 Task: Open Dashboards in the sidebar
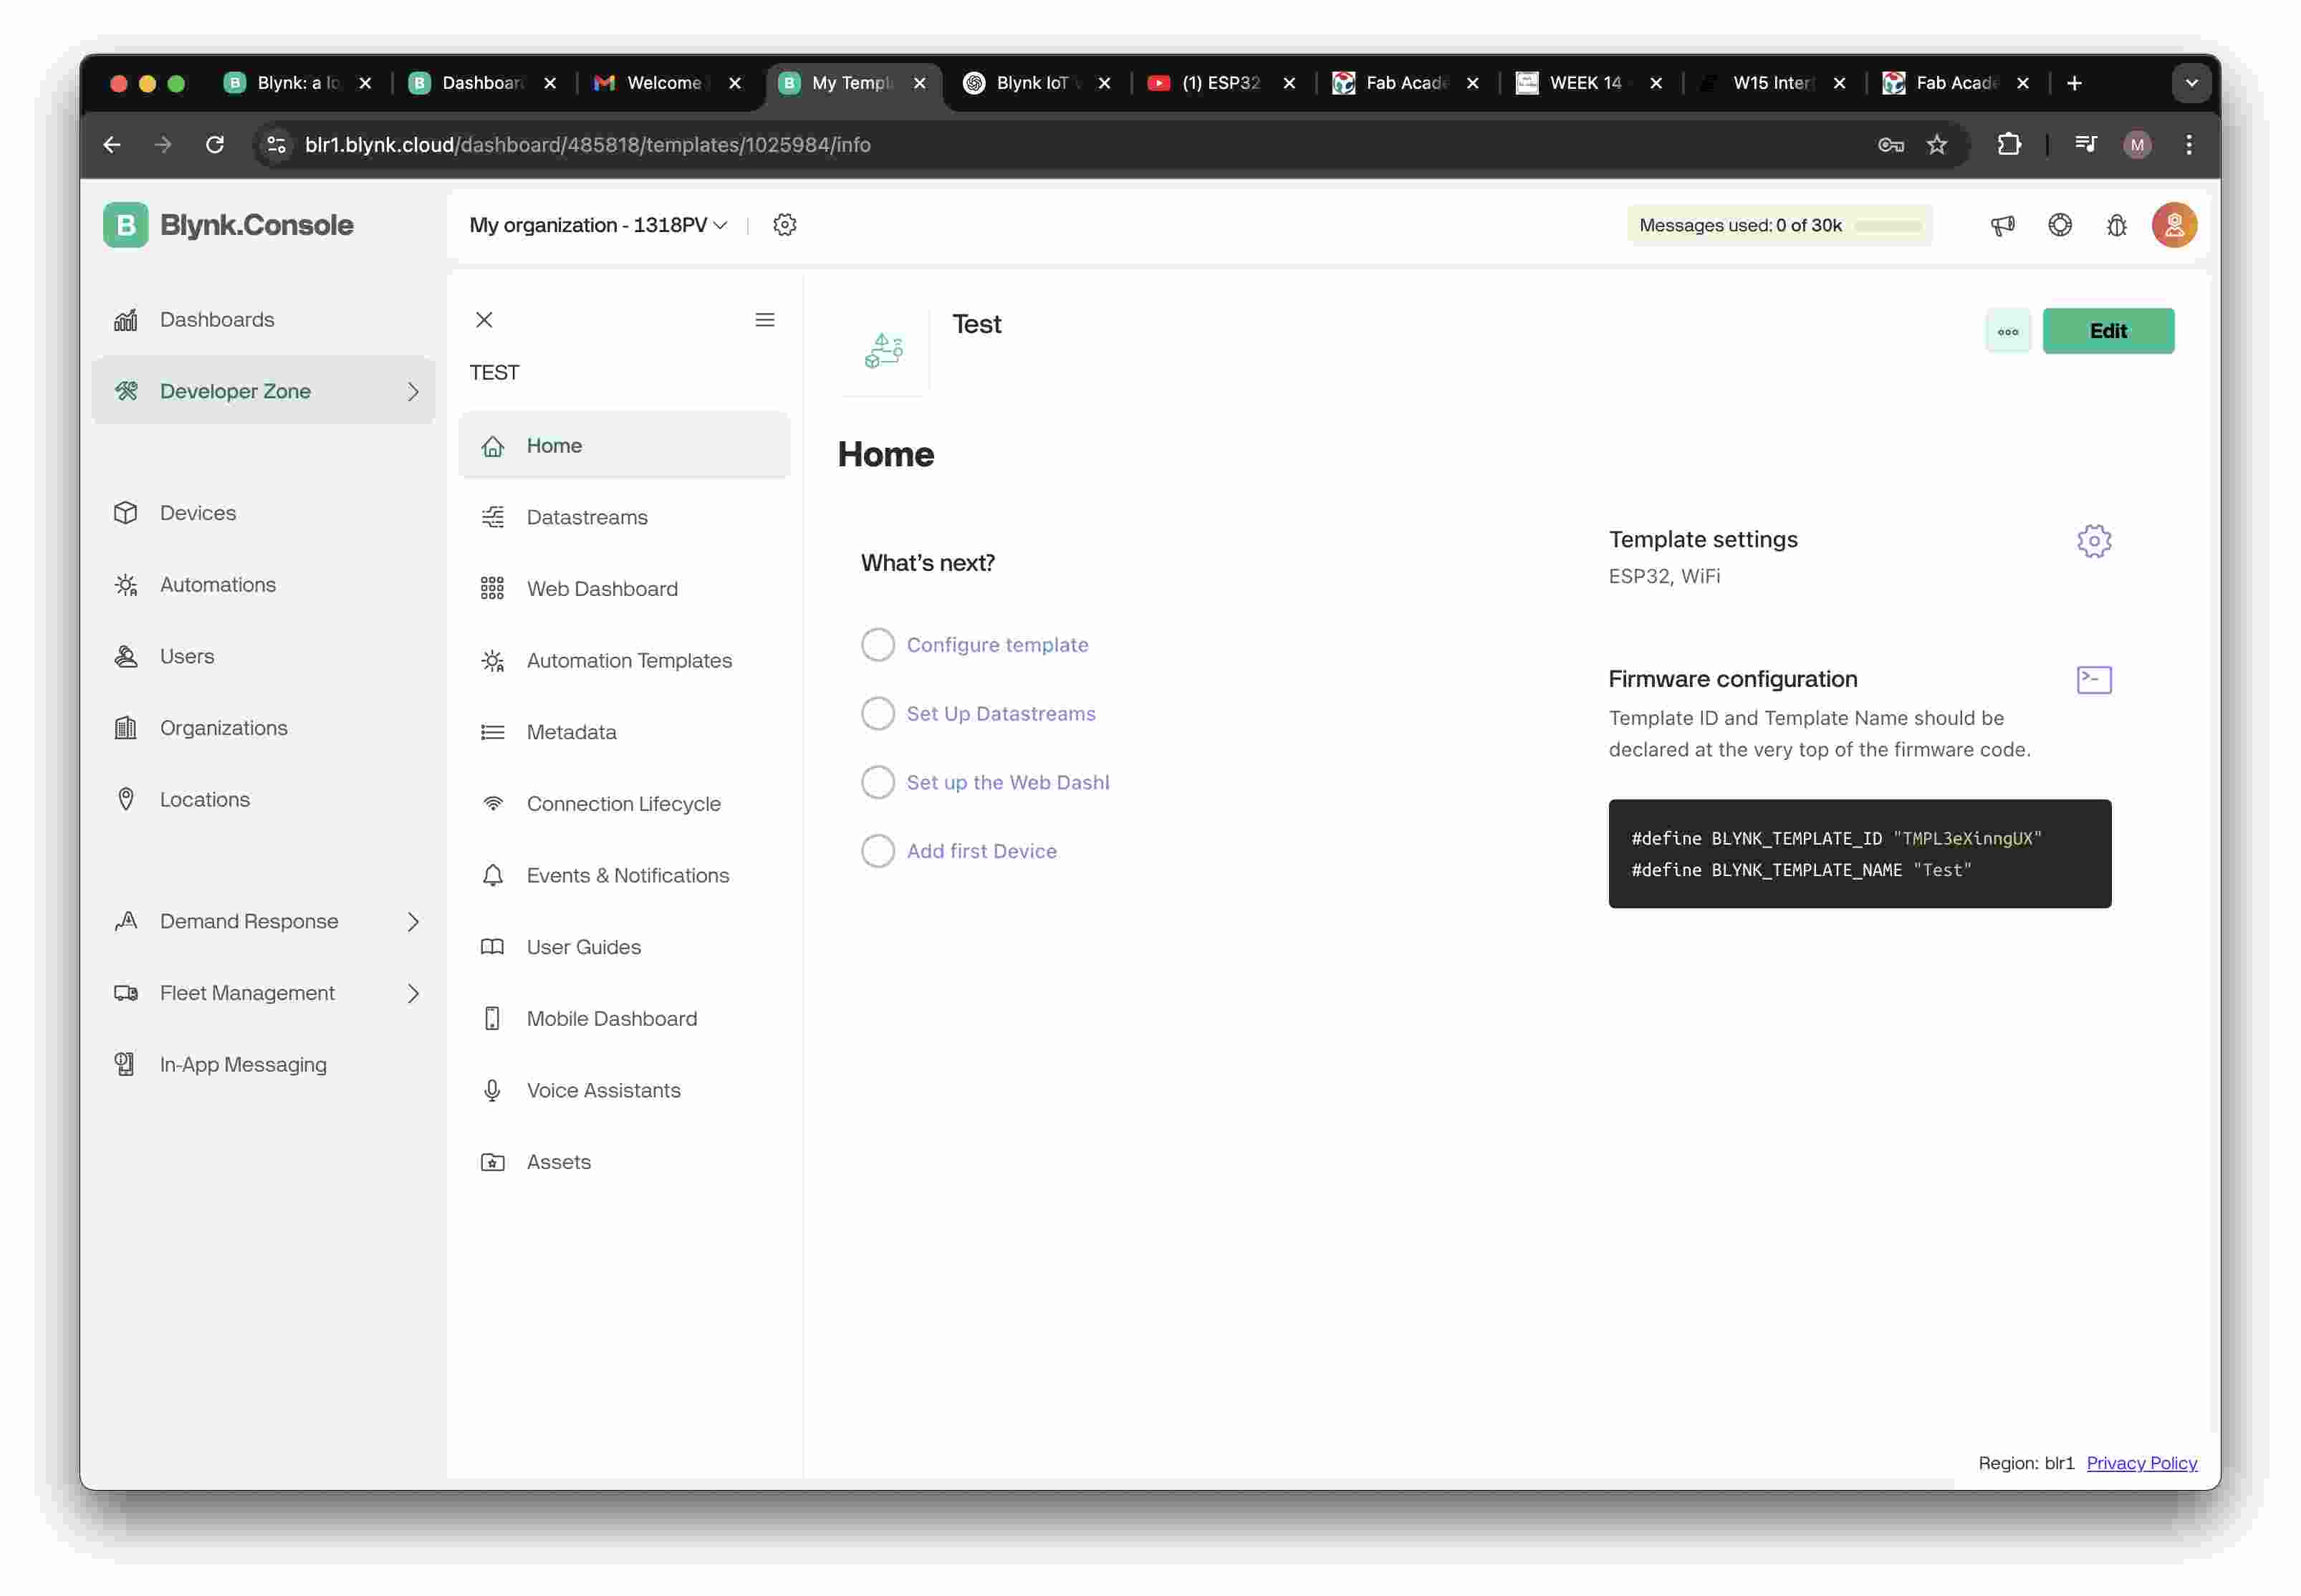point(264,320)
